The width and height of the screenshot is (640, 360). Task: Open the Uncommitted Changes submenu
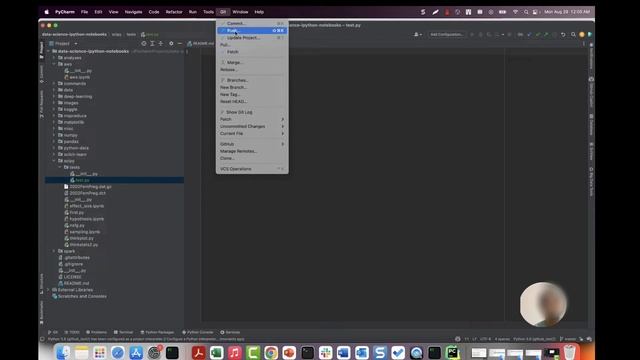(252, 126)
